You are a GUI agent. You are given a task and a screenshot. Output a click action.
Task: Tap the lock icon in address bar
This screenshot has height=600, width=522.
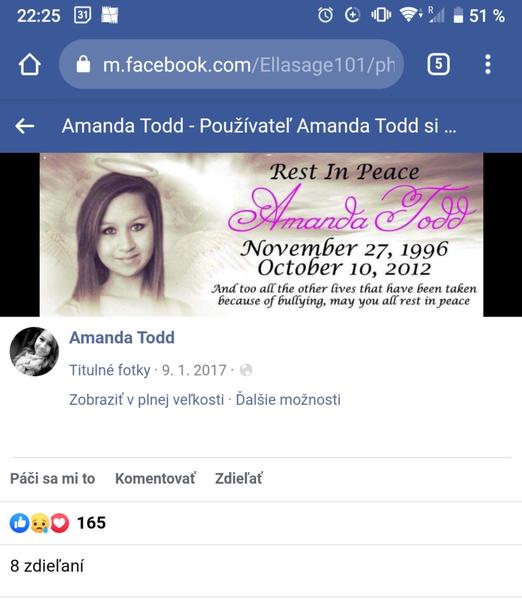pyautogui.click(x=83, y=64)
